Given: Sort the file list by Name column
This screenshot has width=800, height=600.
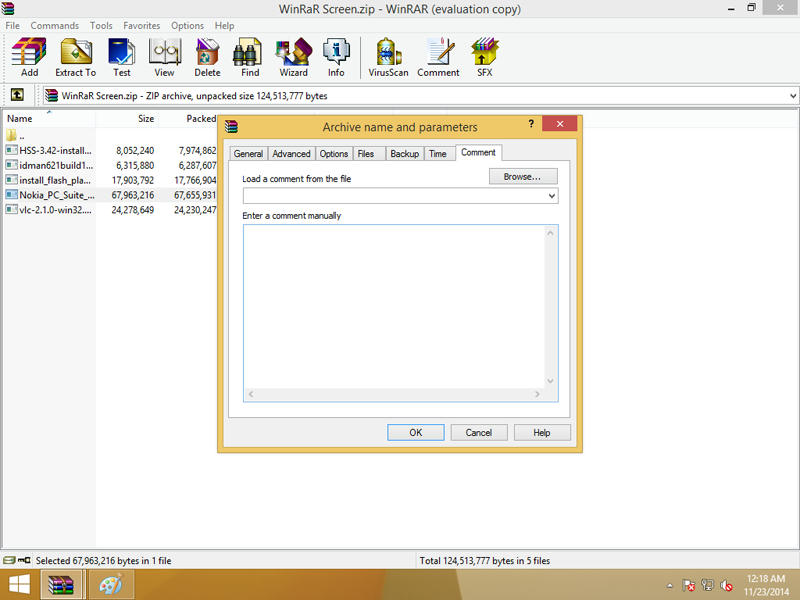Looking at the screenshot, I should click(x=49, y=118).
